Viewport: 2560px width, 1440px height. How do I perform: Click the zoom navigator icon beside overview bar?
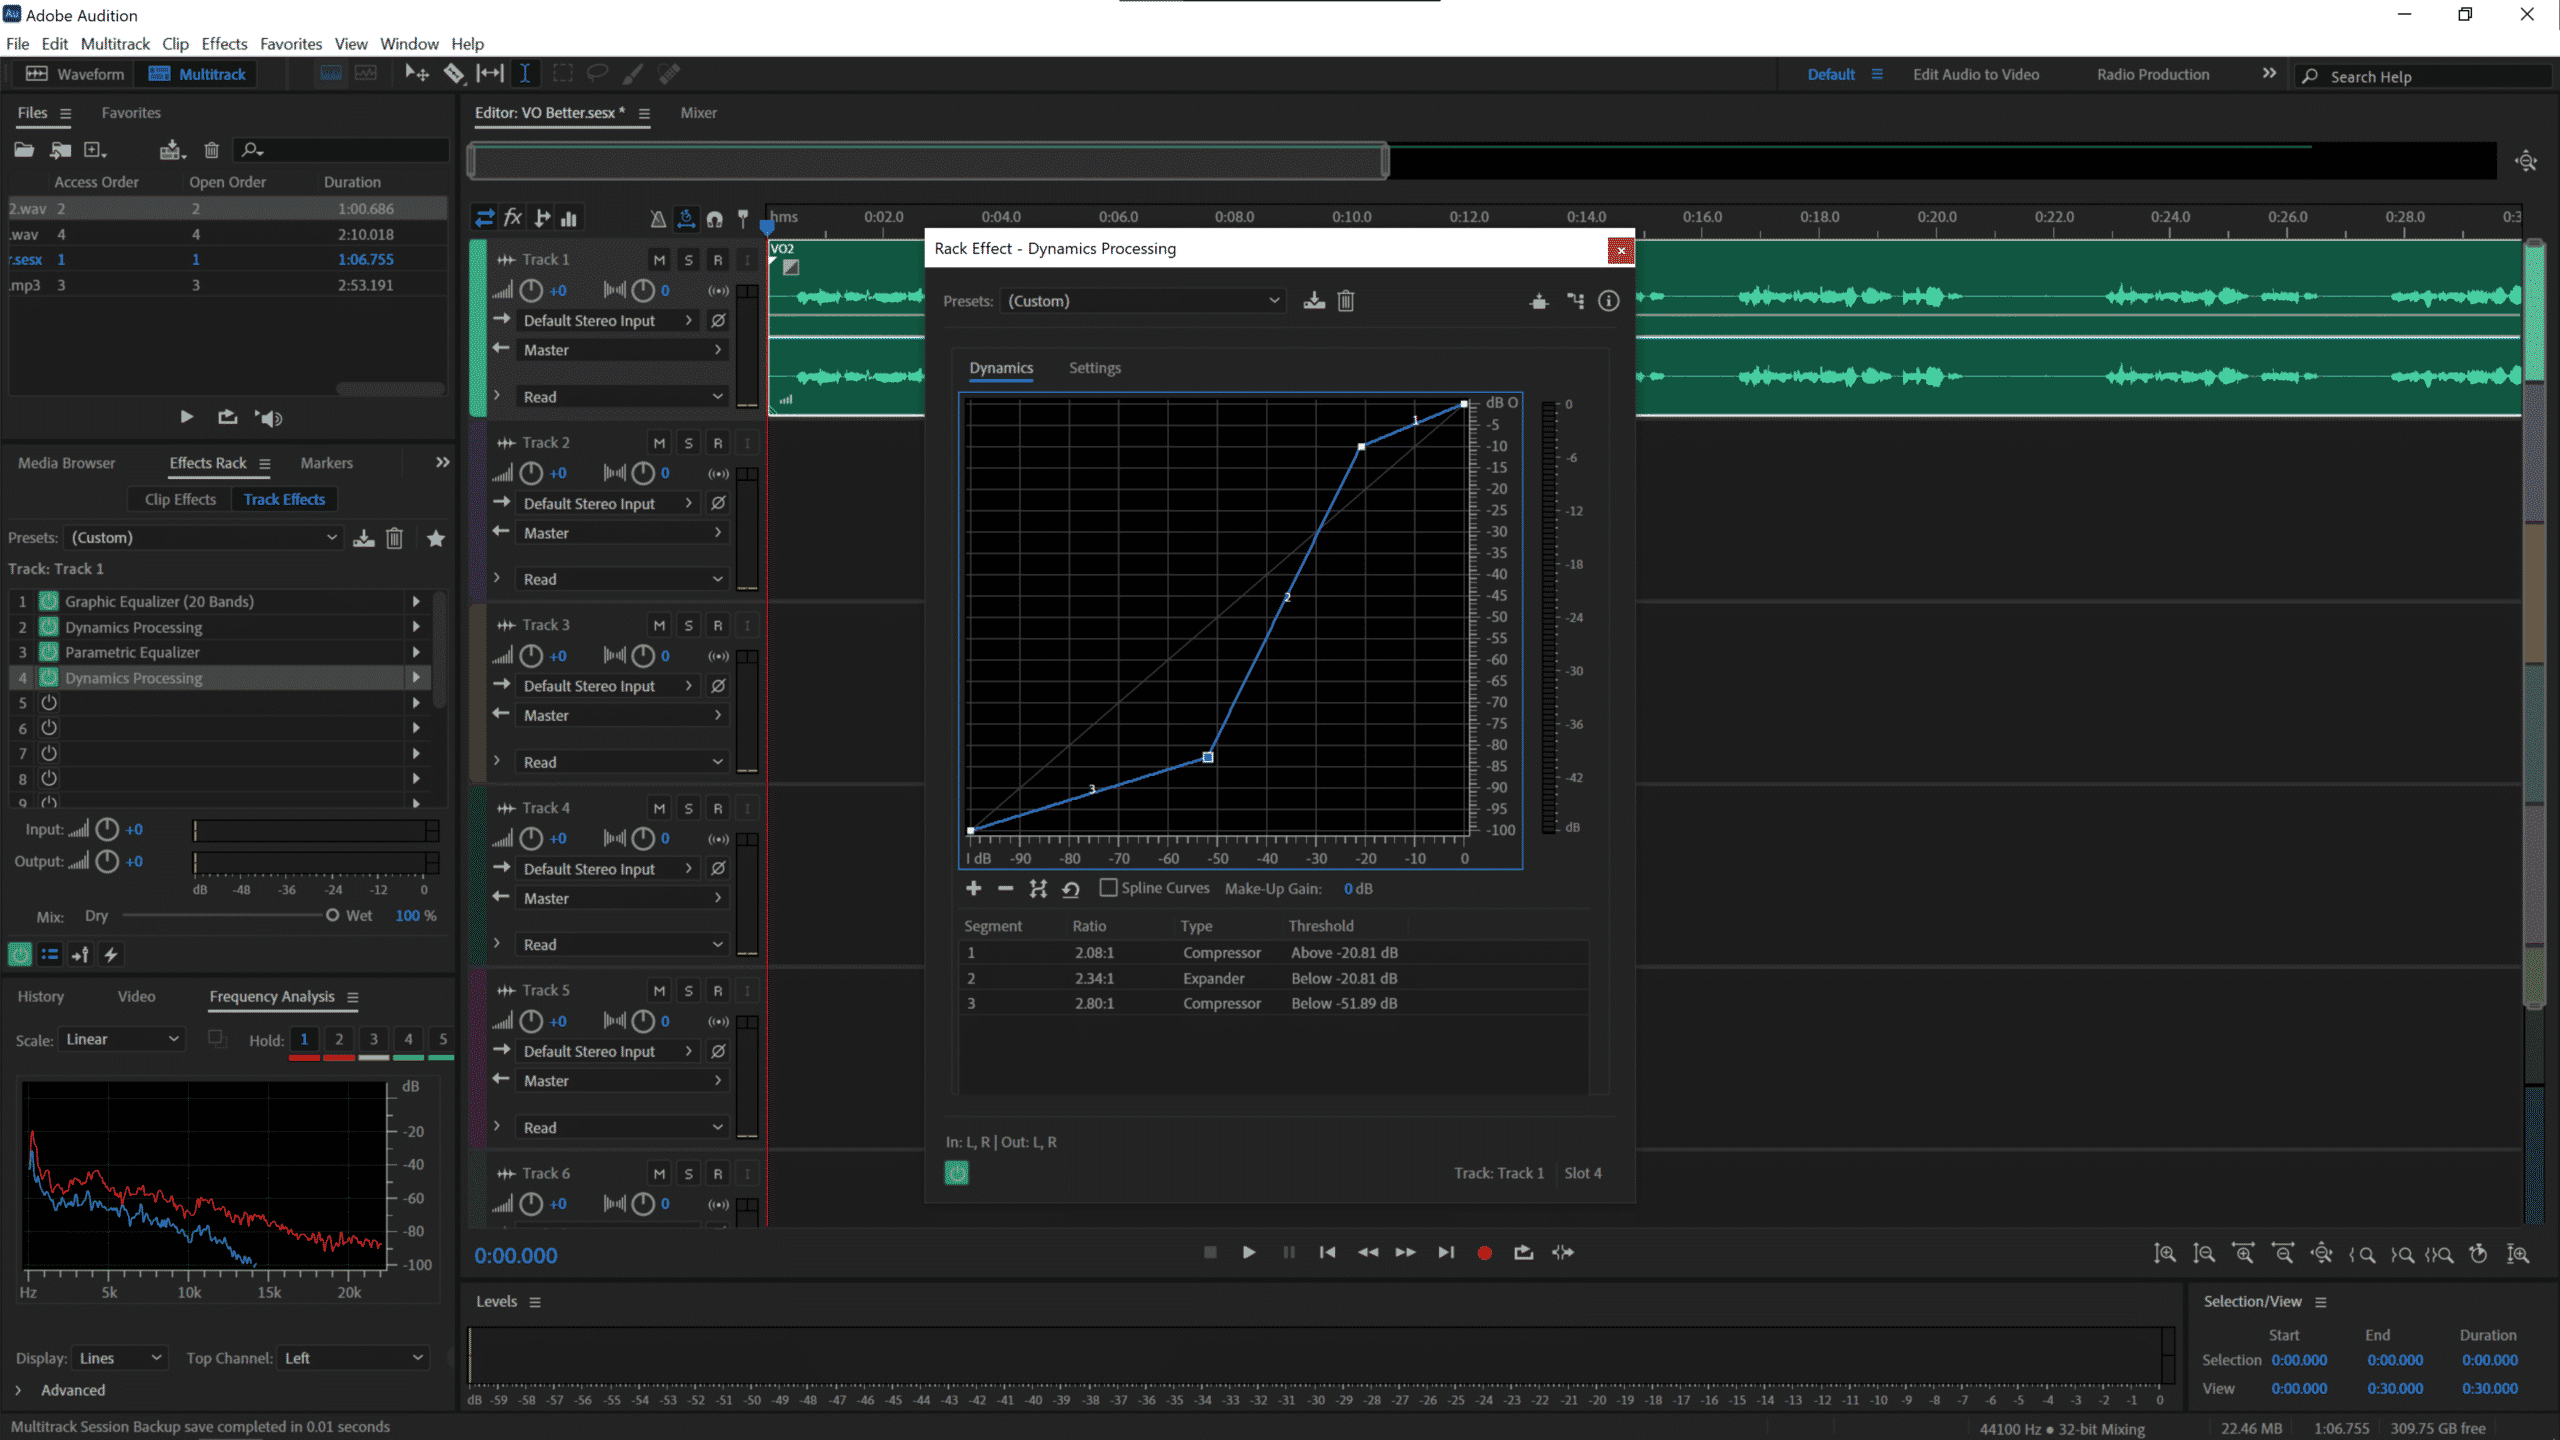pyautogui.click(x=2527, y=161)
